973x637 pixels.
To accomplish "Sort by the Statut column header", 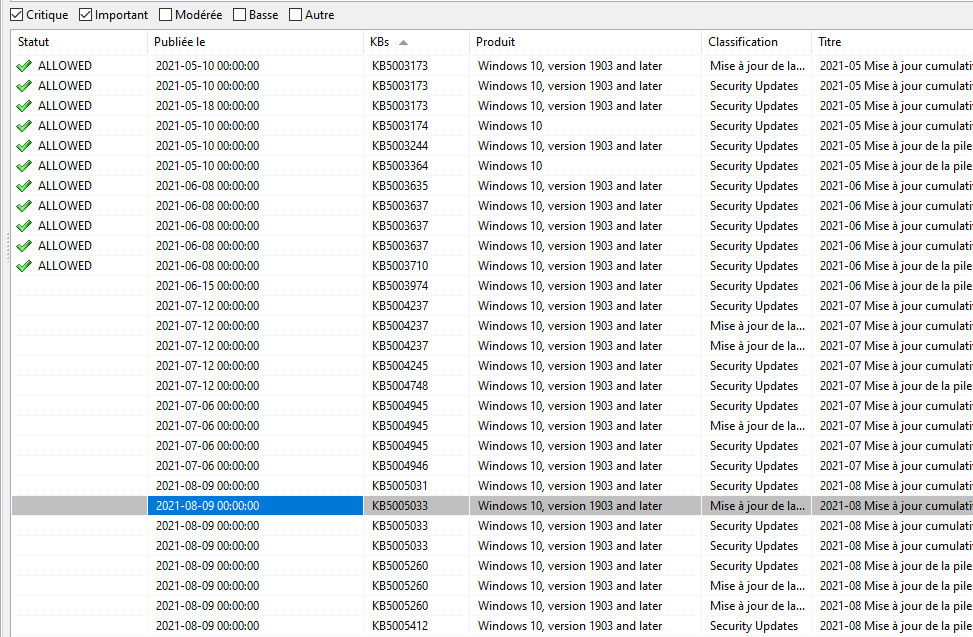I will [79, 42].
